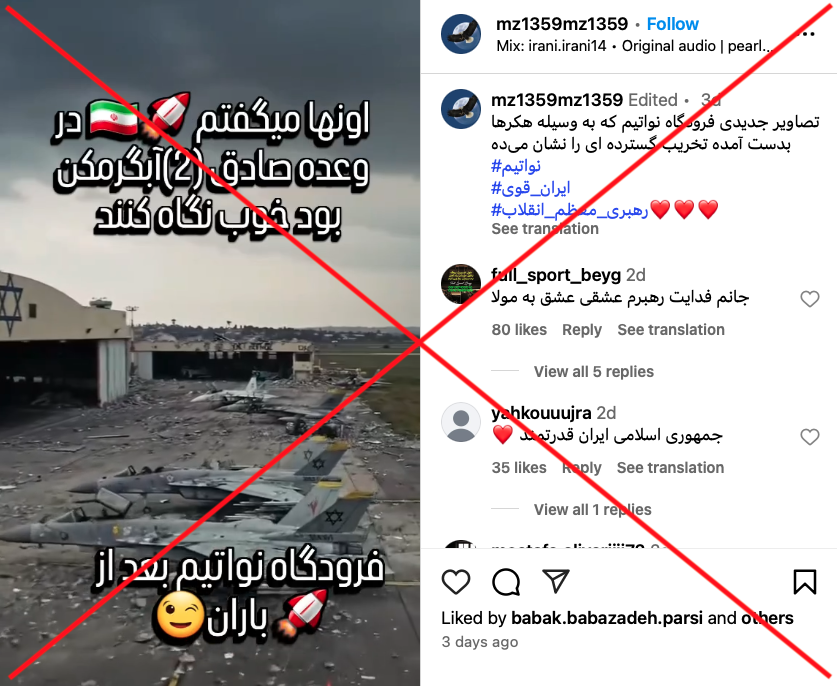Screen dimensions: 837x686
Task: Expand View all 1 replies
Action: tap(593, 510)
